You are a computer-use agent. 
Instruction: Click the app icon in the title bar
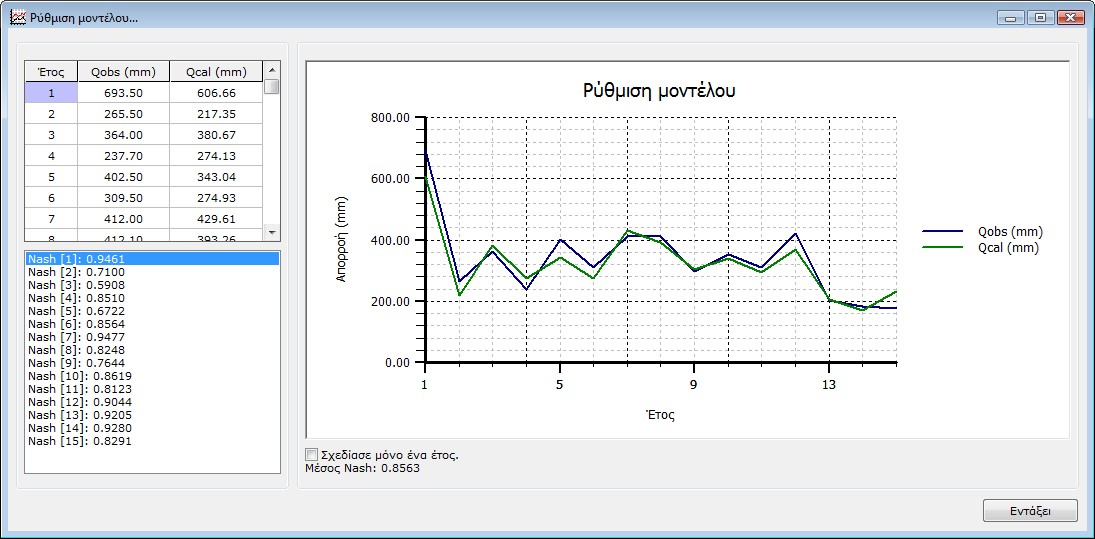coord(17,17)
